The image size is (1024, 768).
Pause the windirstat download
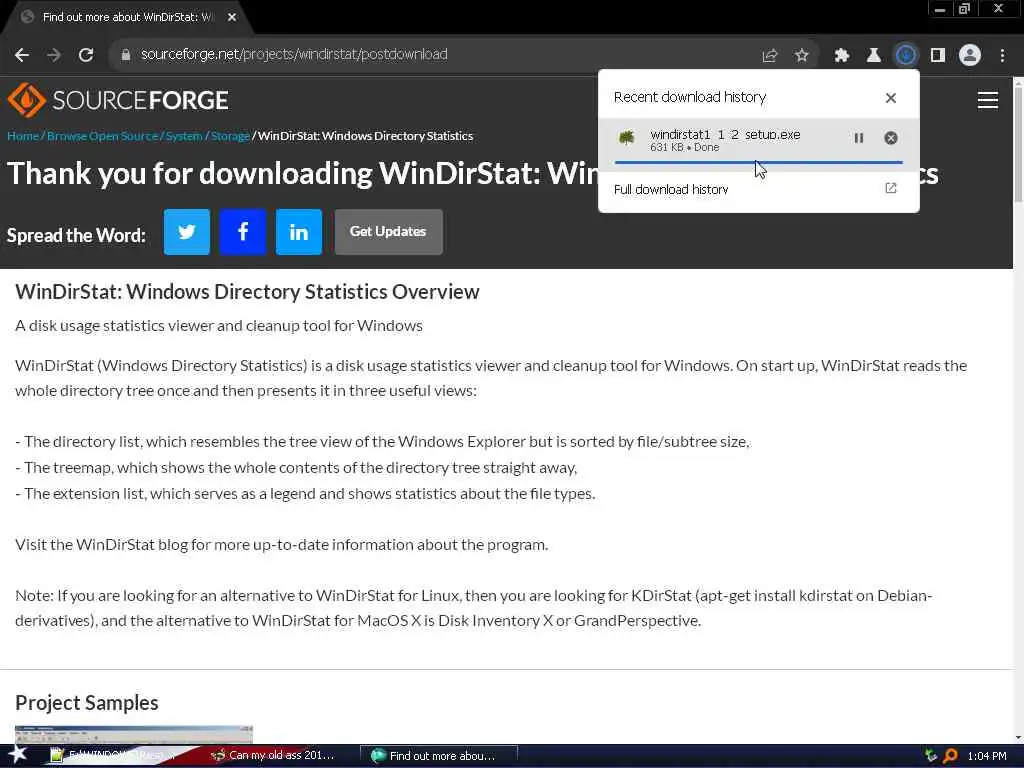pyautogui.click(x=859, y=138)
